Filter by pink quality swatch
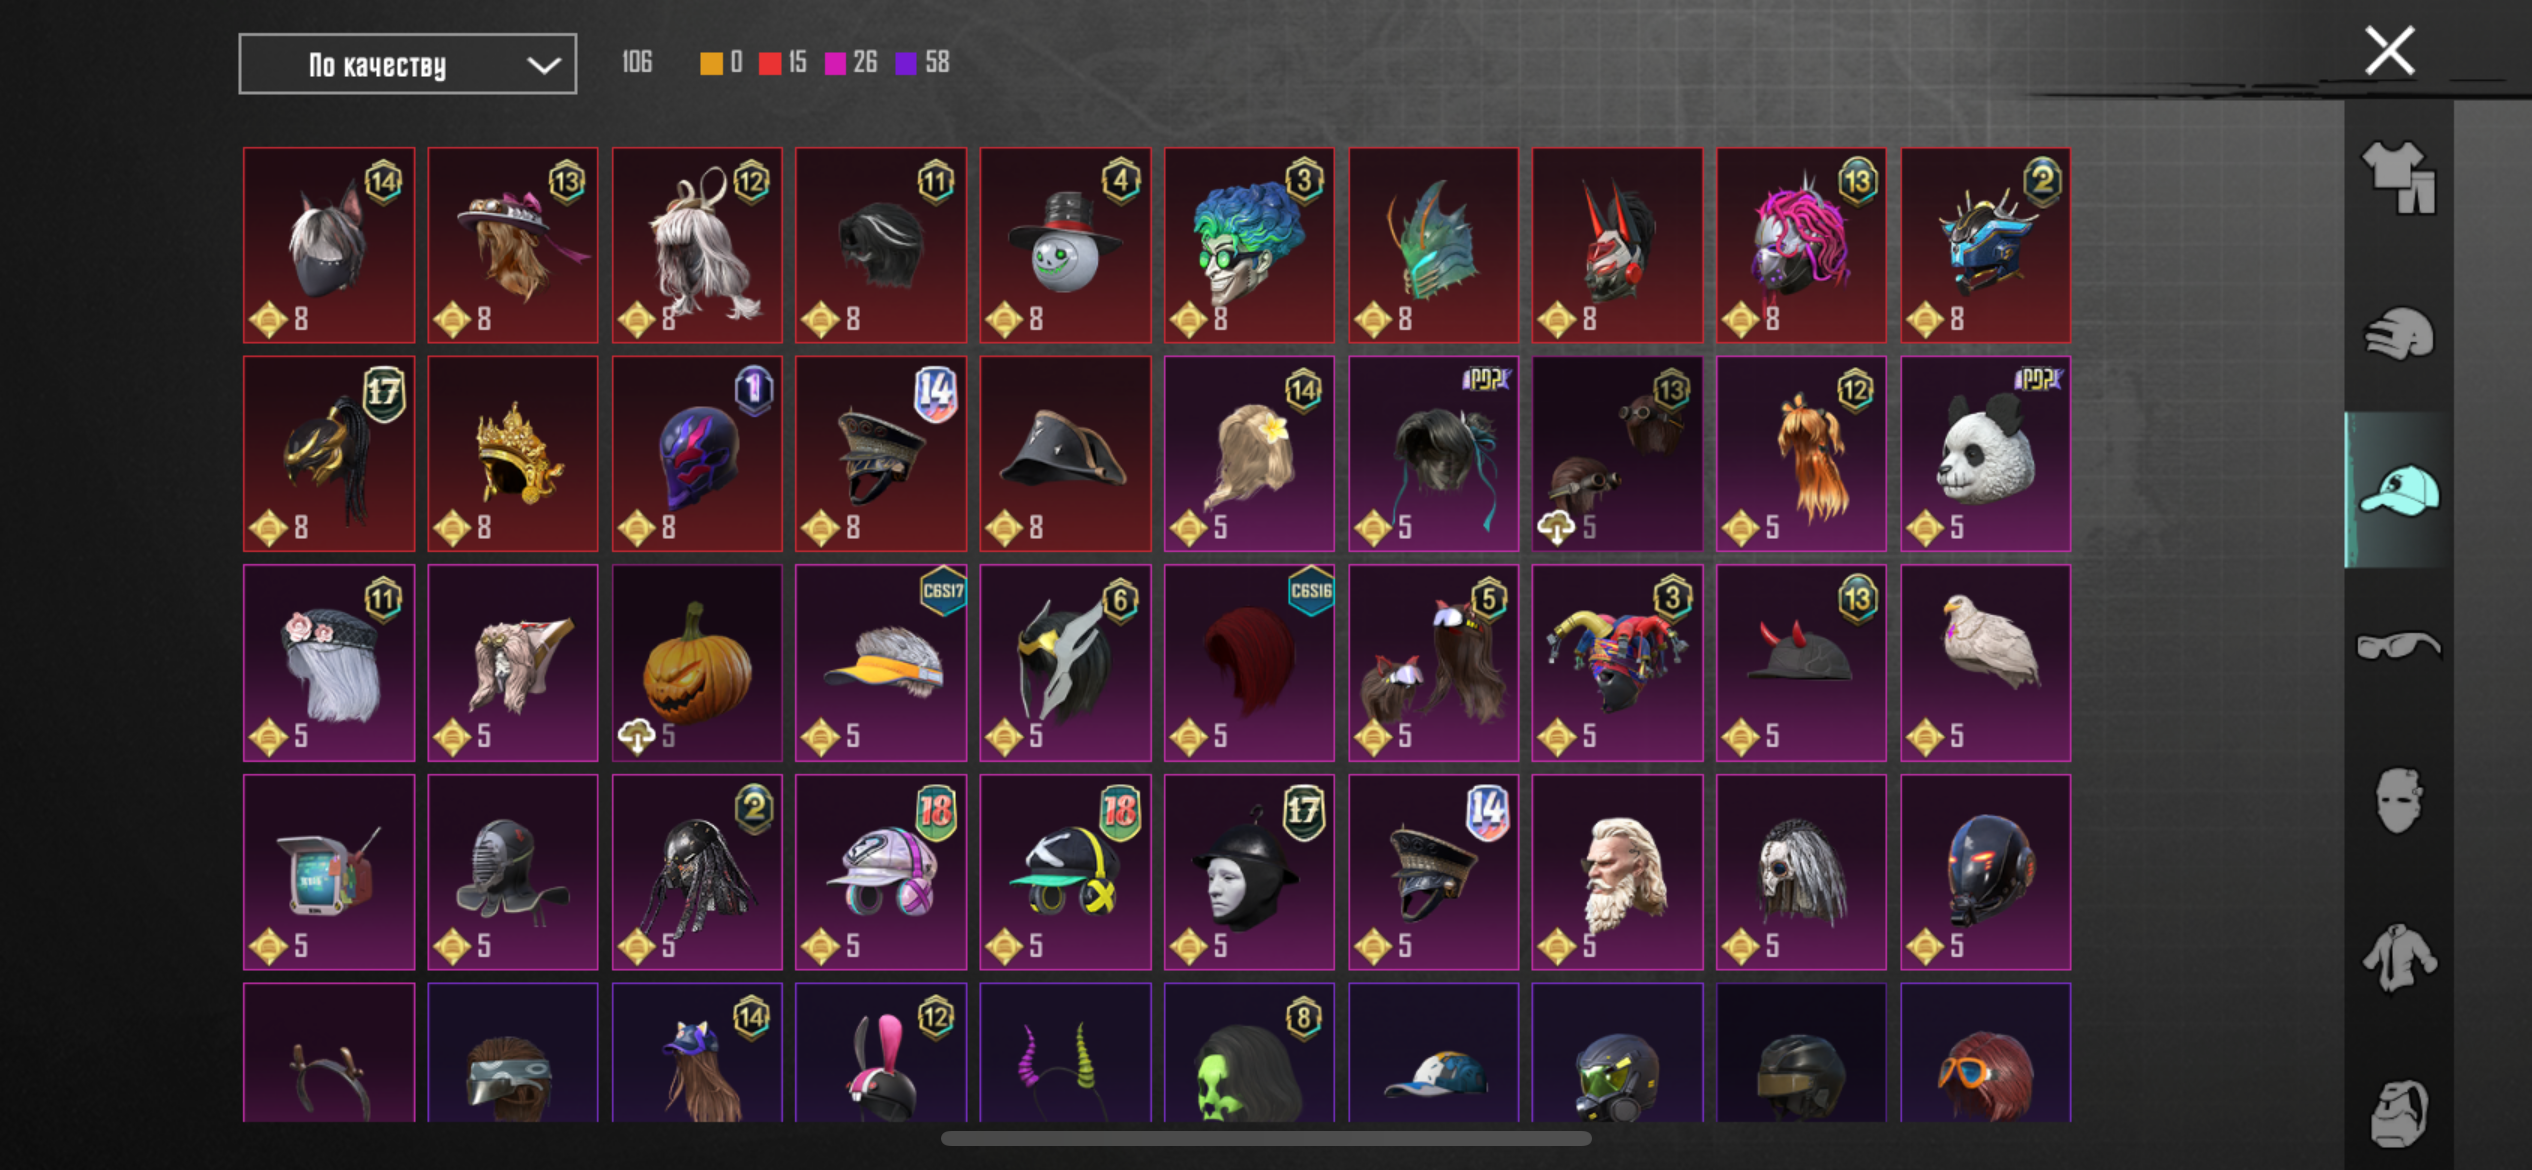This screenshot has height=1170, width=2532. tap(834, 63)
